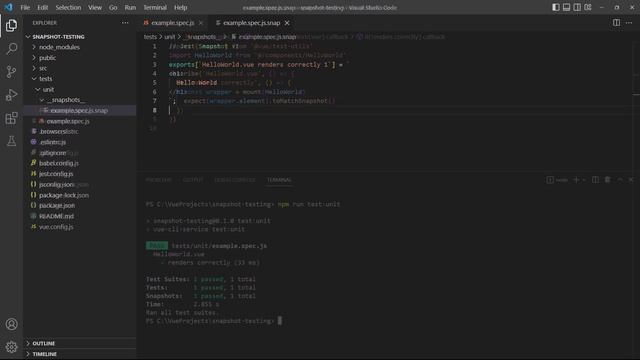Image resolution: width=640 pixels, height=360 pixels.
Task: Switch to the PROBLEMS panel tab
Action: click(x=158, y=180)
